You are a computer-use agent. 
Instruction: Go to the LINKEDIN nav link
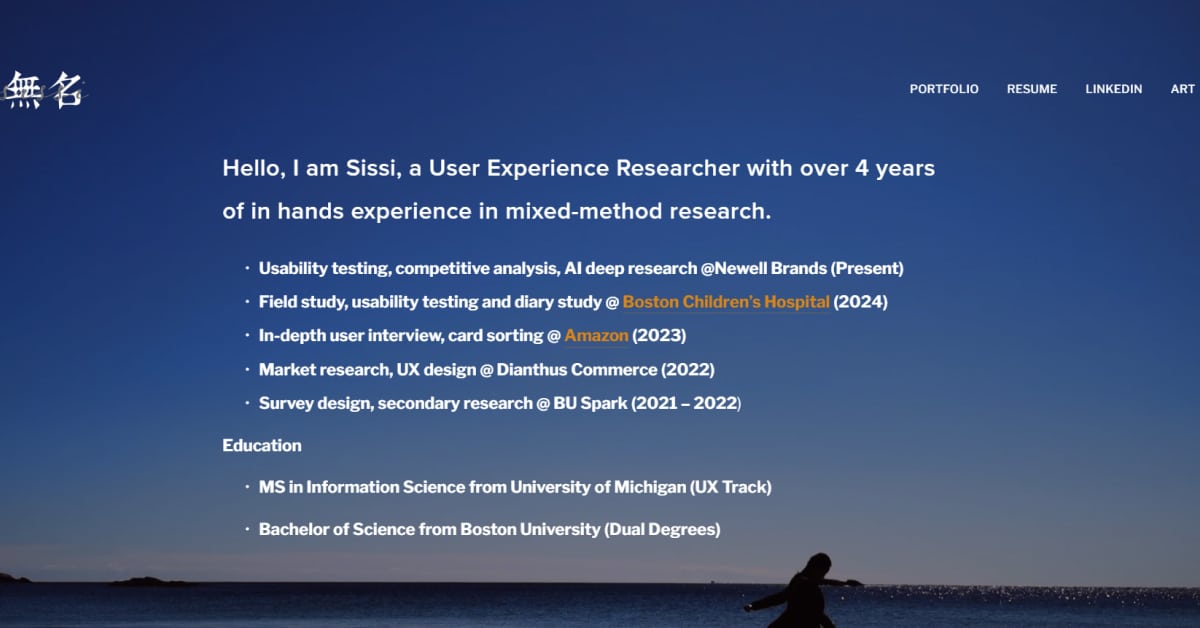[1114, 89]
